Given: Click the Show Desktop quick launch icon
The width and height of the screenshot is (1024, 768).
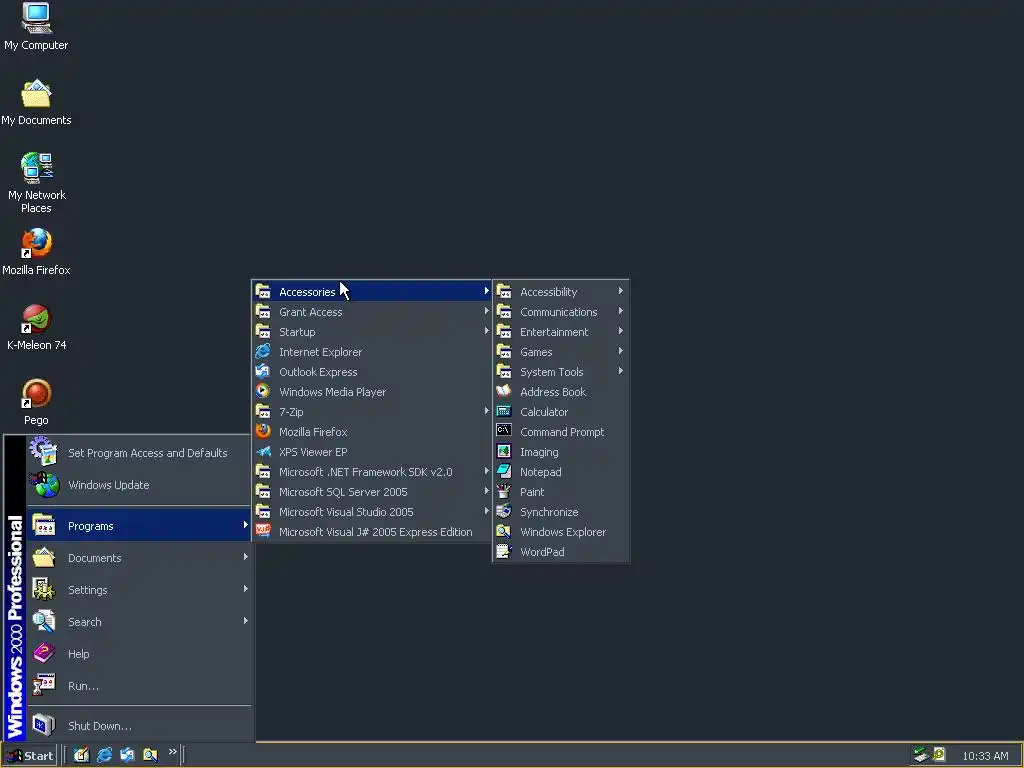Looking at the screenshot, I should [81, 755].
